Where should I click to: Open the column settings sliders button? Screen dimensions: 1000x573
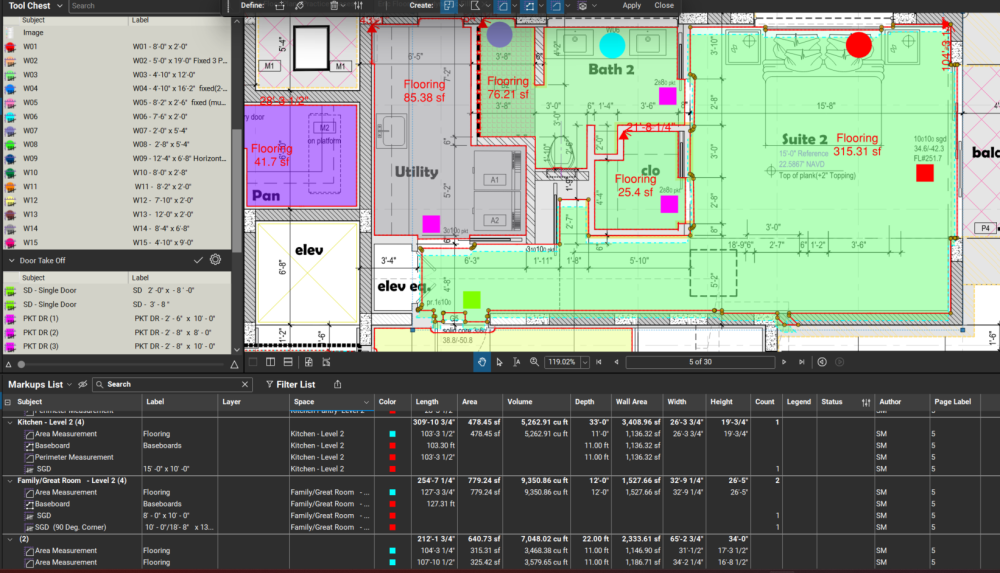pyautogui.click(x=865, y=402)
